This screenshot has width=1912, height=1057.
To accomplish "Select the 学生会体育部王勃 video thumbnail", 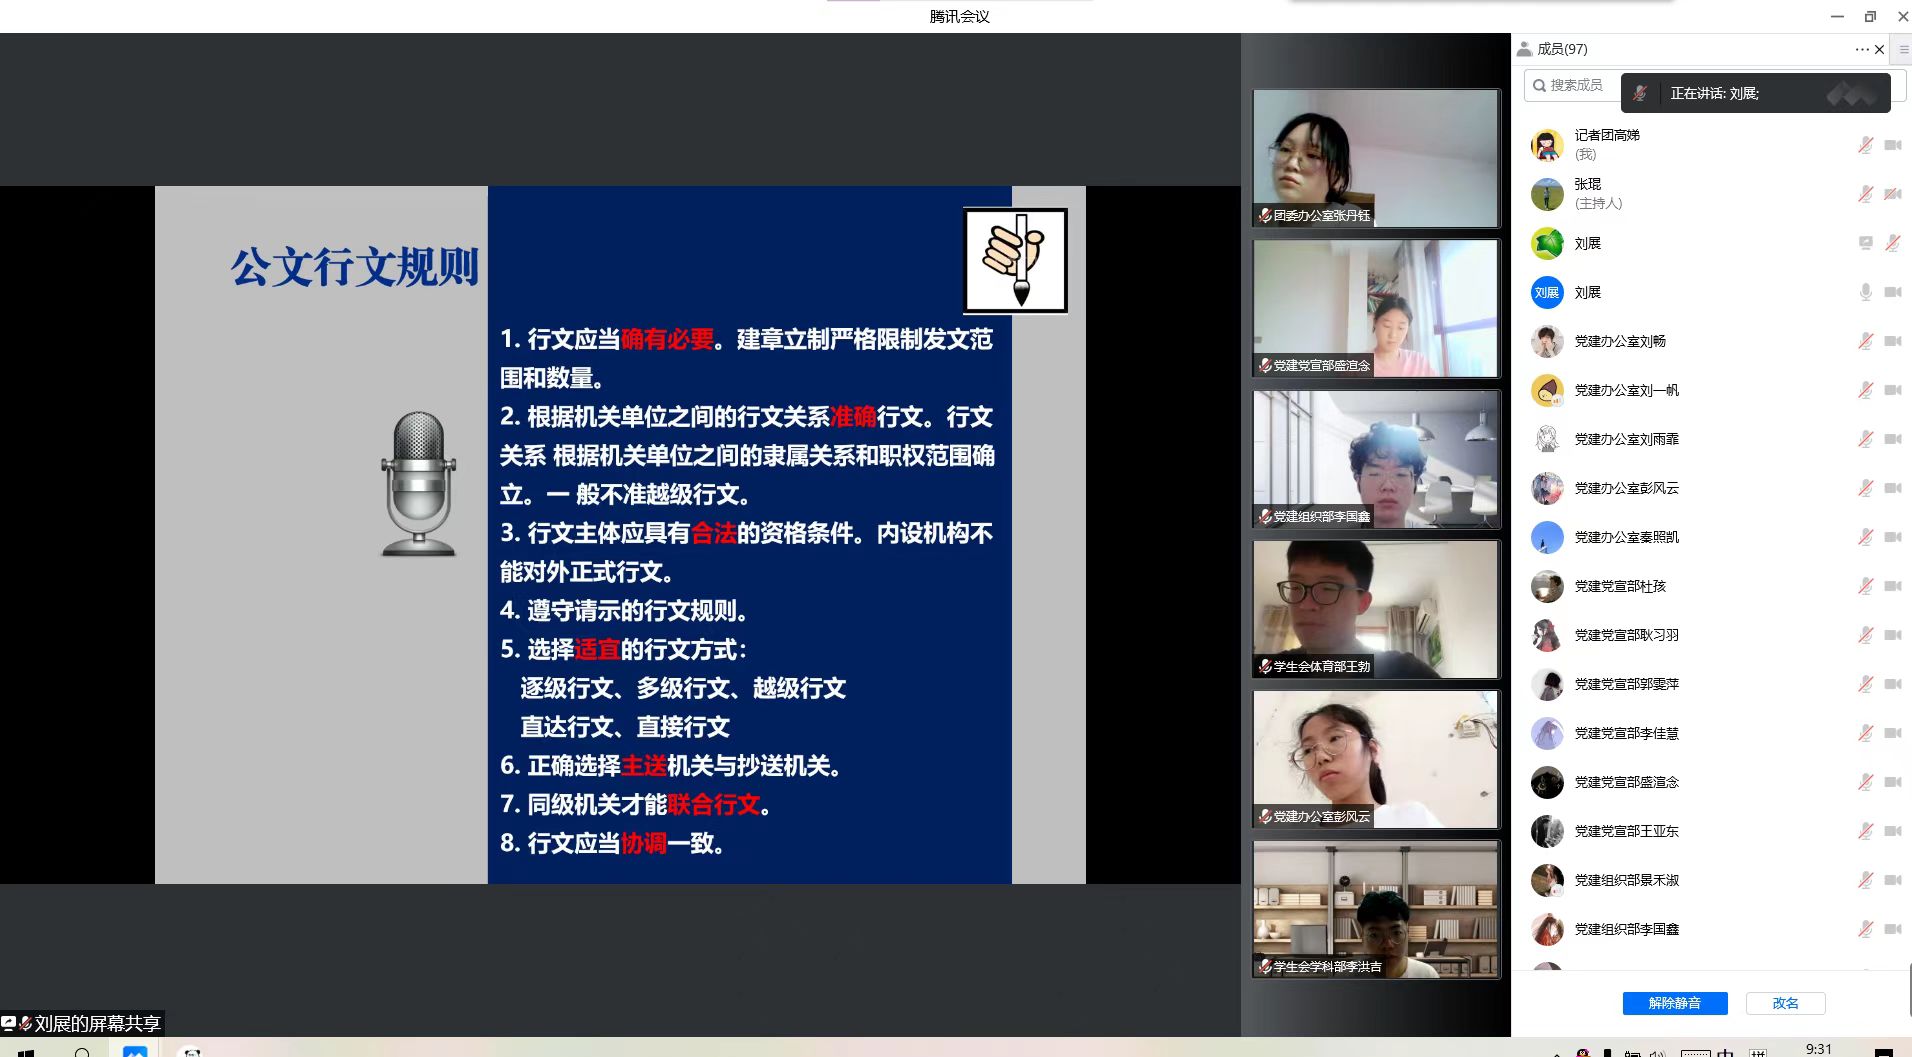I will coord(1376,609).
